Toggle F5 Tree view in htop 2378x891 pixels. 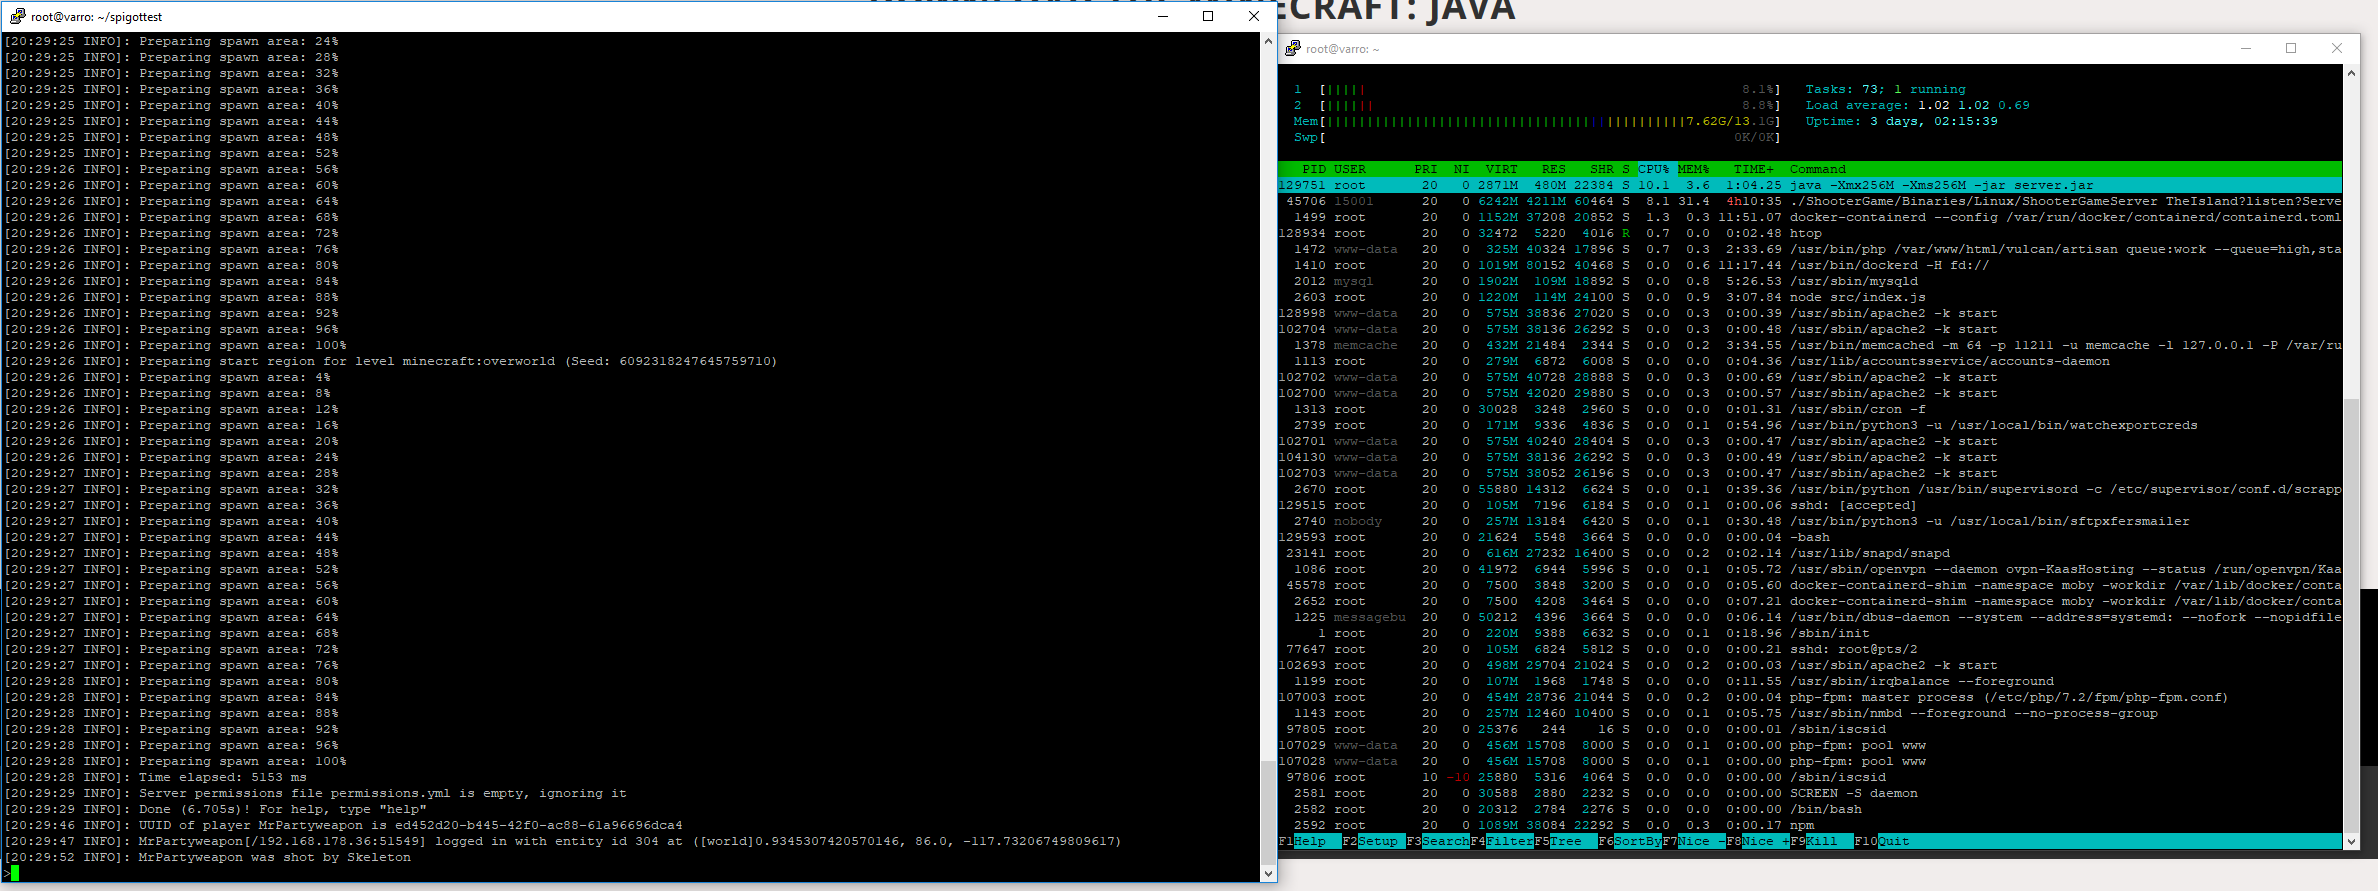(1565, 841)
